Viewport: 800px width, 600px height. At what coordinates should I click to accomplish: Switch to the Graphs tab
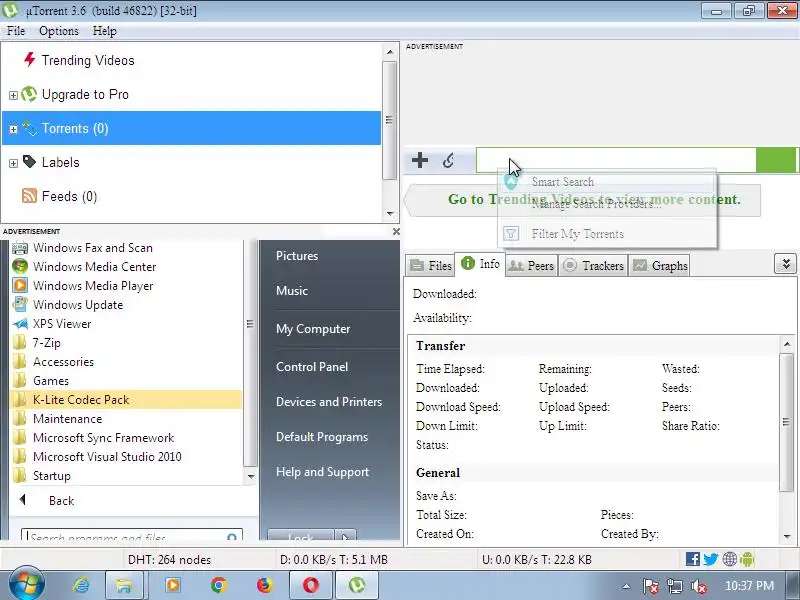point(659,265)
